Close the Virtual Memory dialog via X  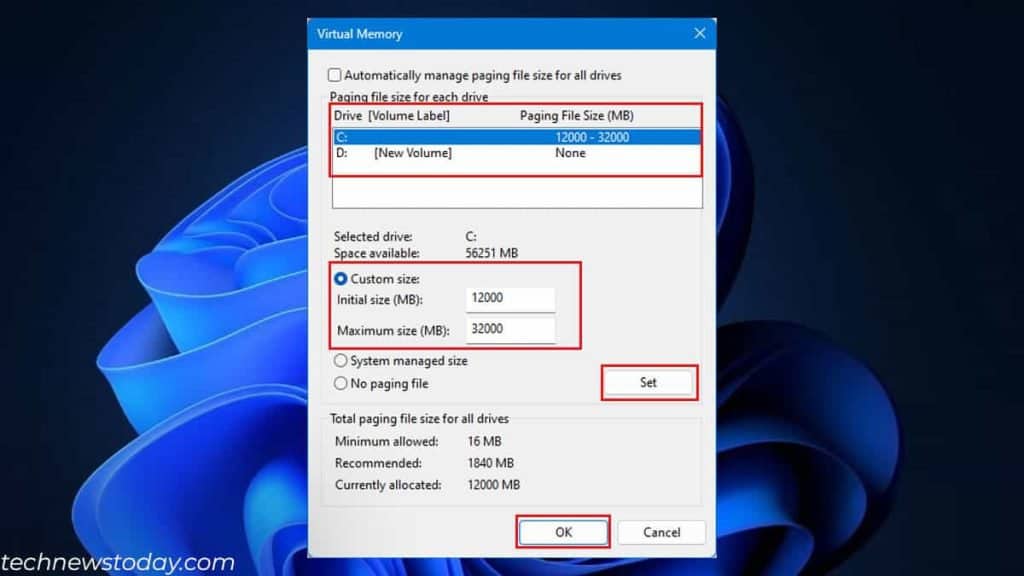click(699, 33)
